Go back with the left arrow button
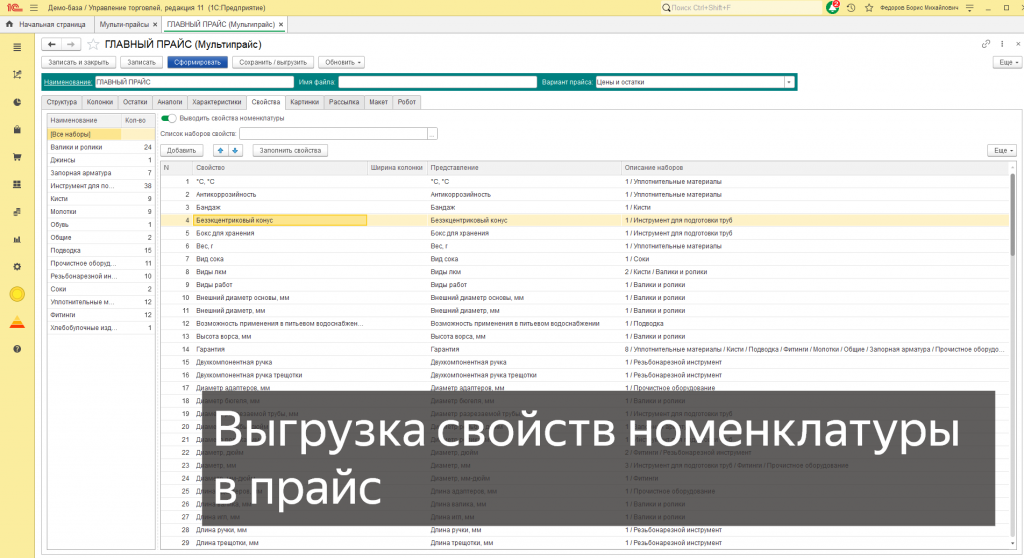The height and width of the screenshot is (558, 1024). 52,44
